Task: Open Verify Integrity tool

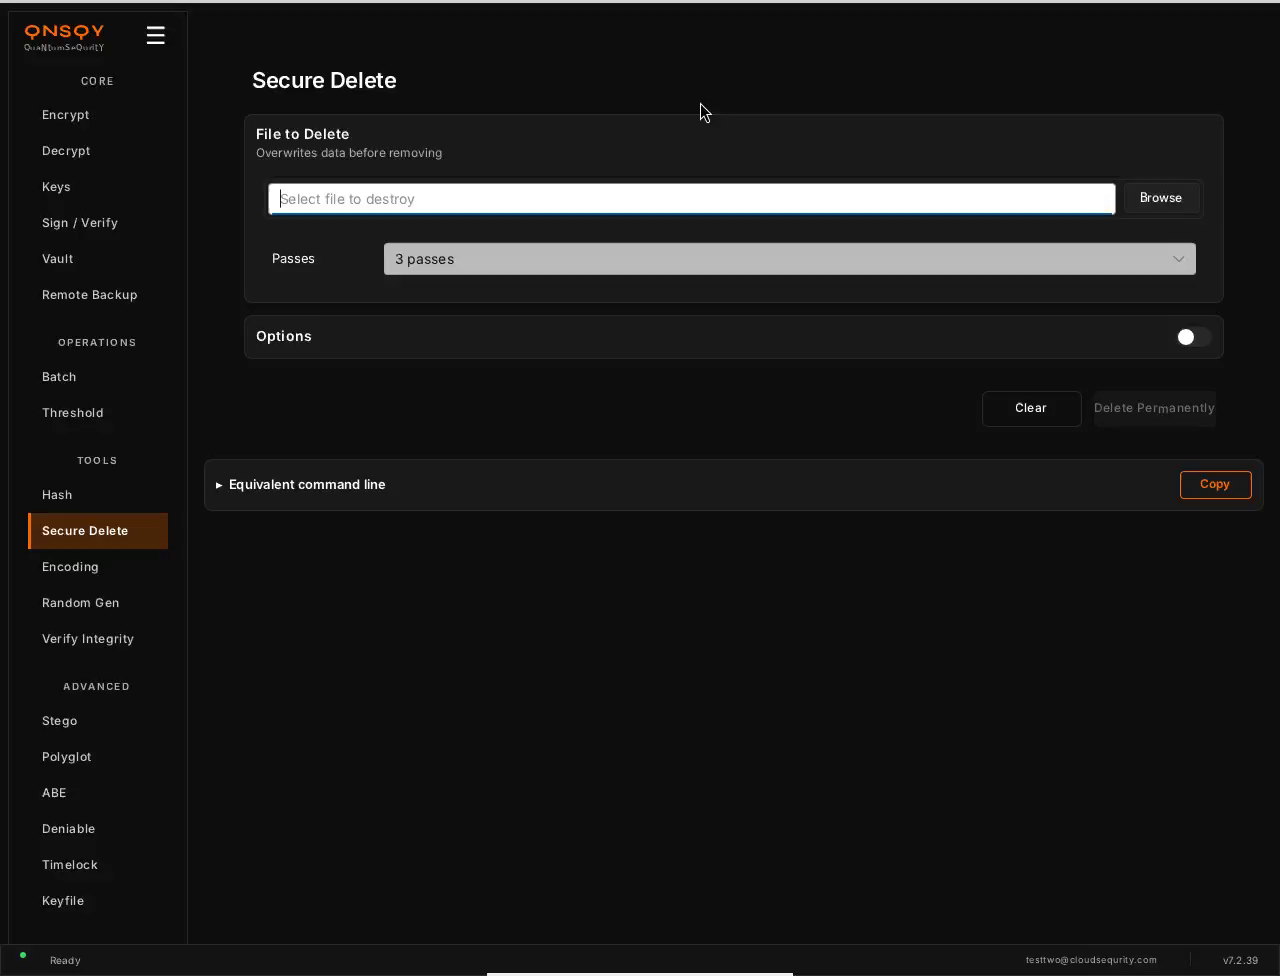Action: pos(98,639)
